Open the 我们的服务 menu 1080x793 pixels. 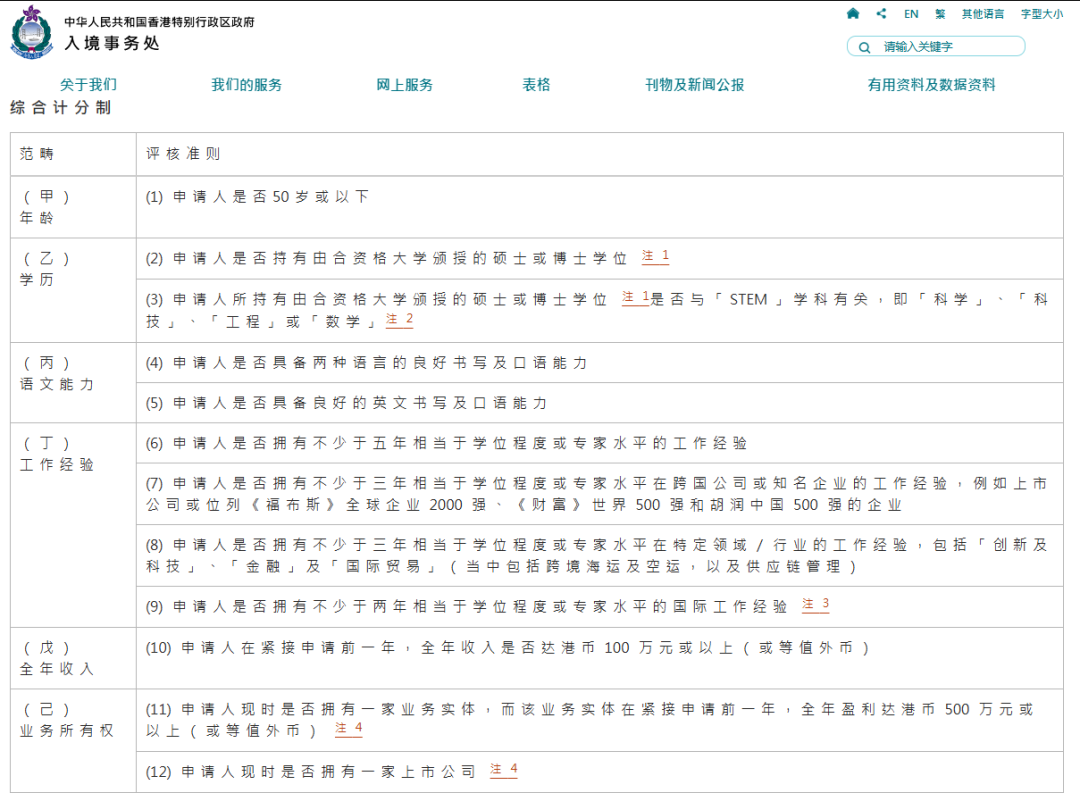[x=246, y=85]
